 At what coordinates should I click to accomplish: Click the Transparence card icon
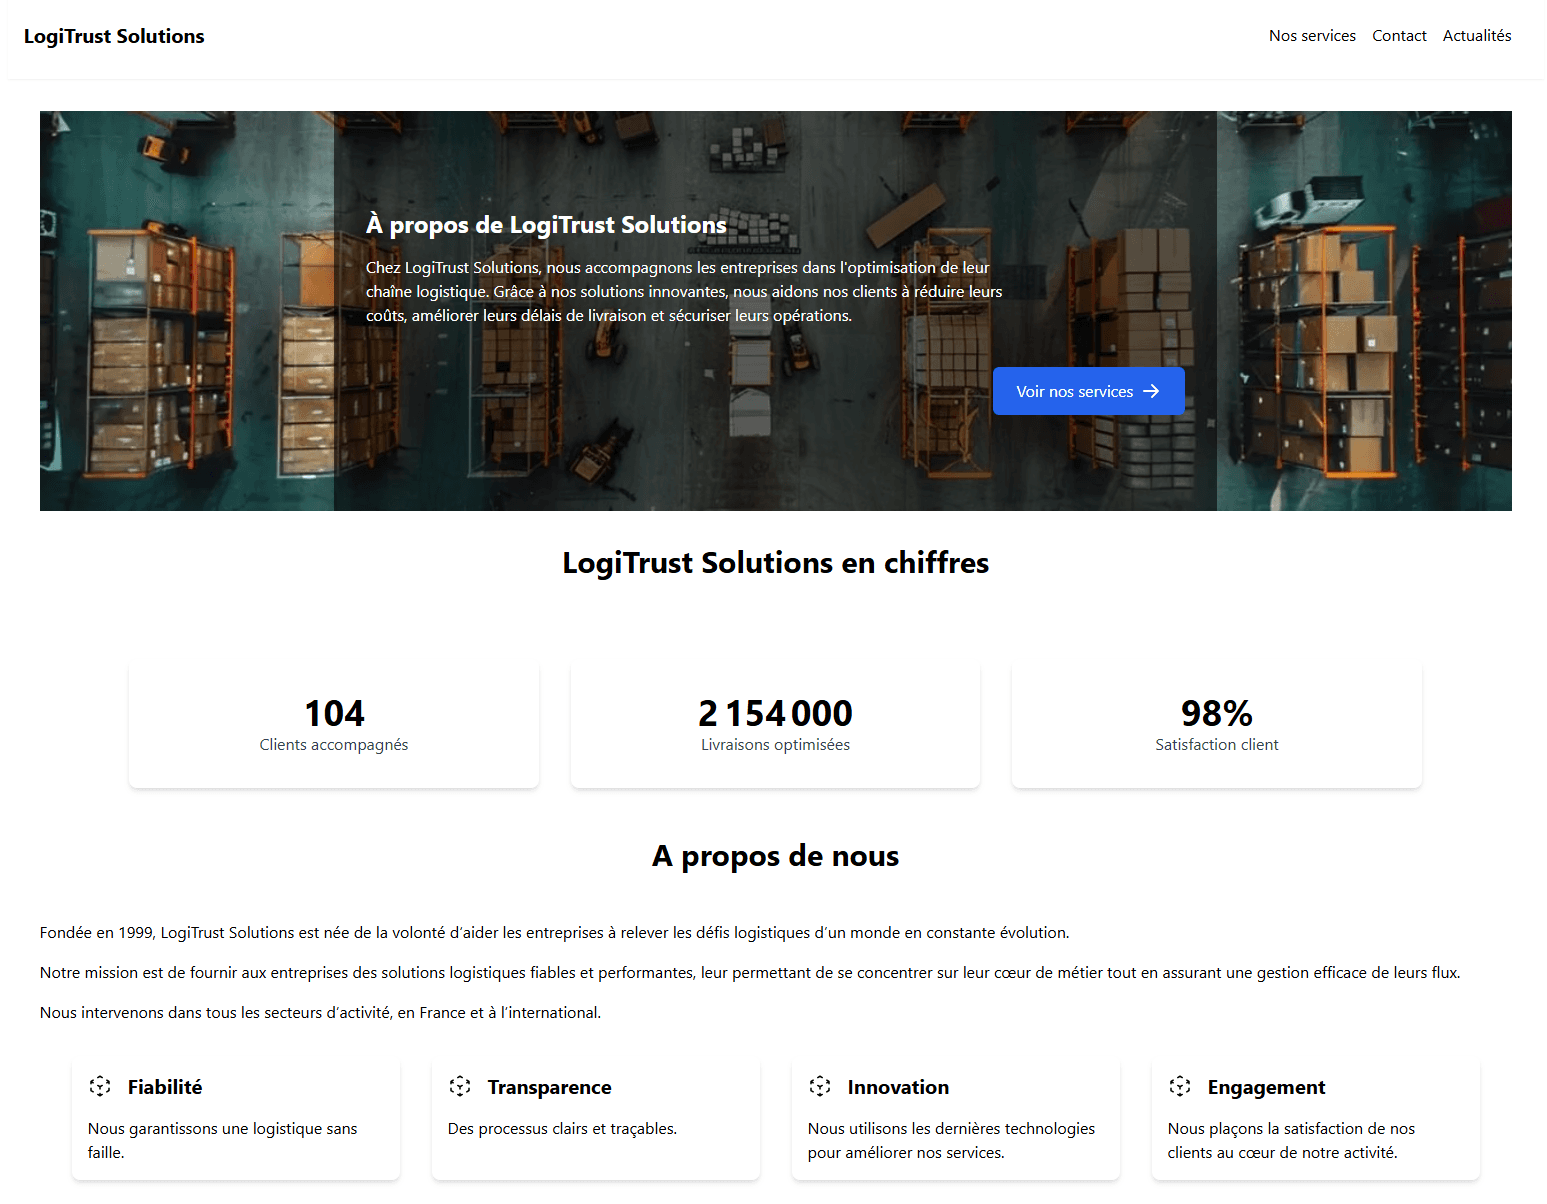(460, 1086)
